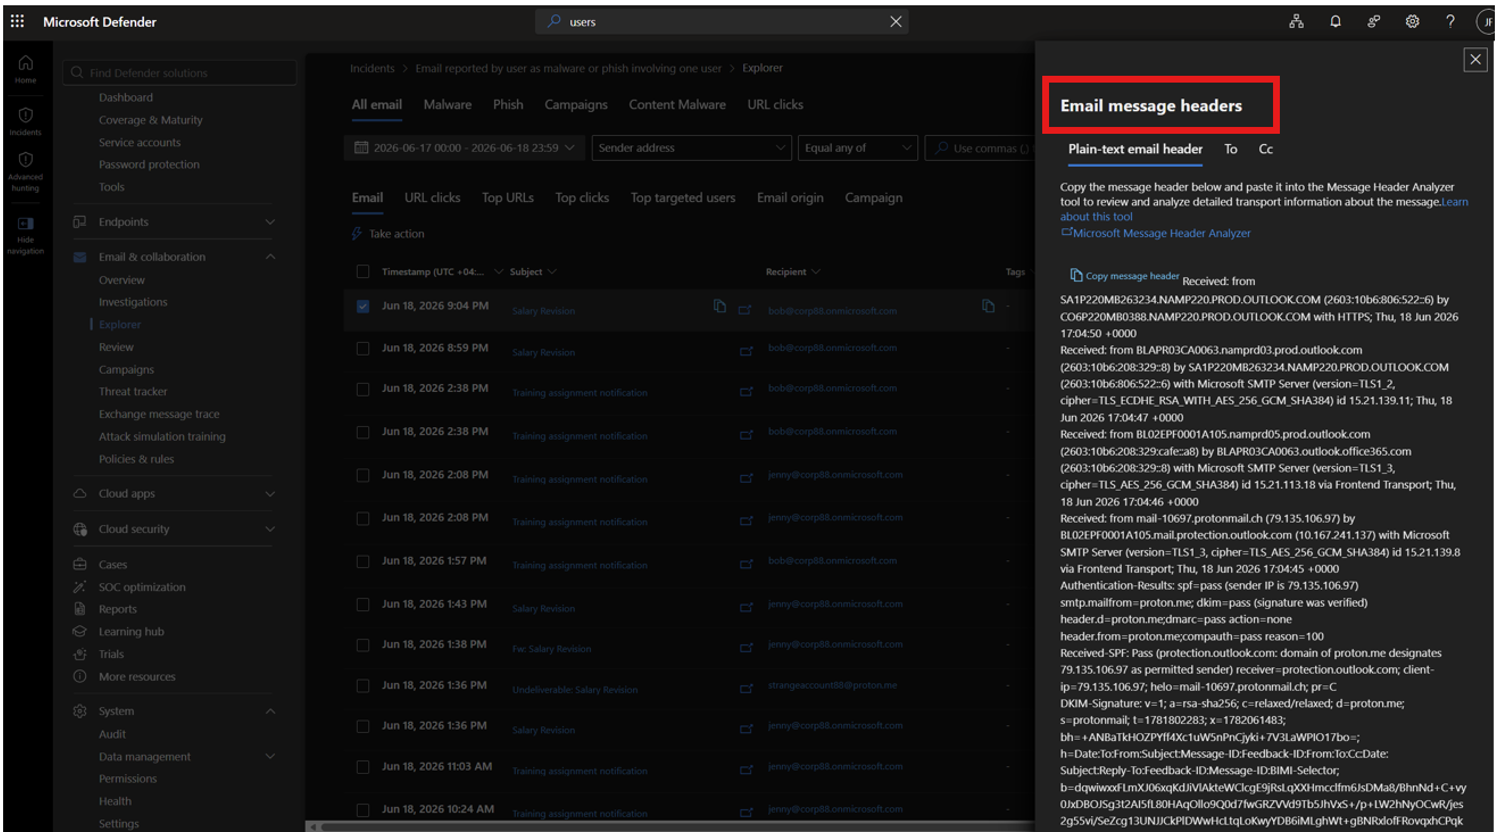Select checkbox for Jun 18 1:43 PM email
Screen dimensions: 1495x835
[x=363, y=604]
